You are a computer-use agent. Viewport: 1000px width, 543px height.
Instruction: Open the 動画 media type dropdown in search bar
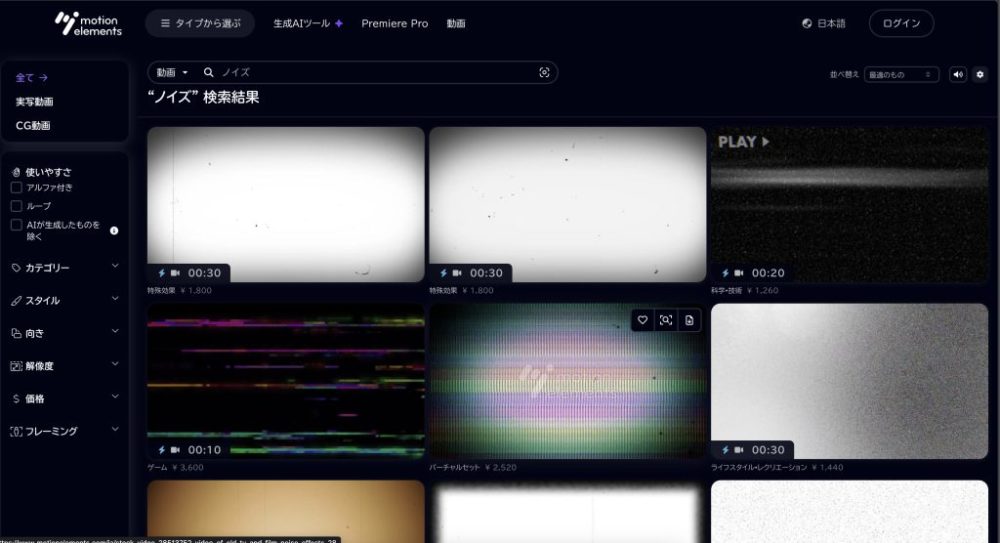coord(172,72)
